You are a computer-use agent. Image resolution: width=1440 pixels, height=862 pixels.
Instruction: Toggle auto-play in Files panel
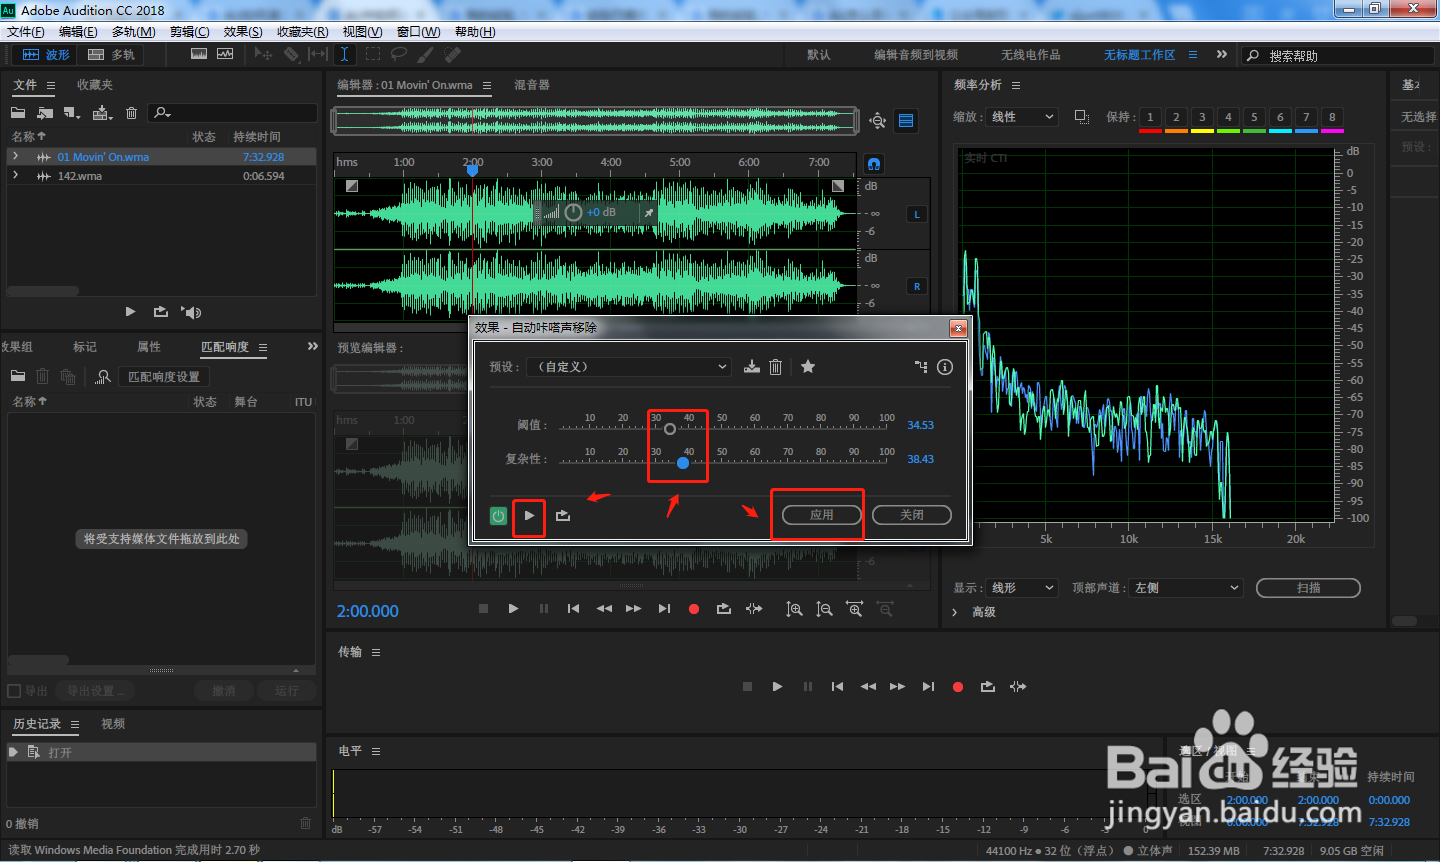pos(191,312)
